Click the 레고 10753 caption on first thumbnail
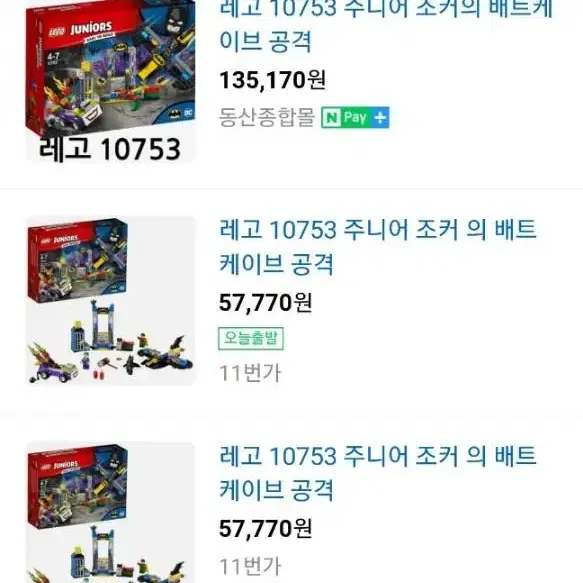 pyautogui.click(x=110, y=149)
